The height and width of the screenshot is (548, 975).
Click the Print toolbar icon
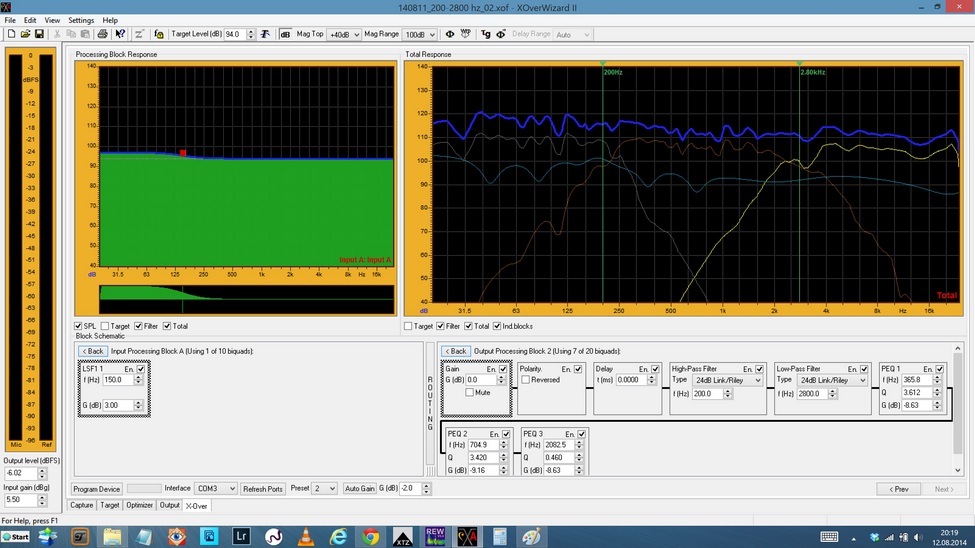pos(103,34)
